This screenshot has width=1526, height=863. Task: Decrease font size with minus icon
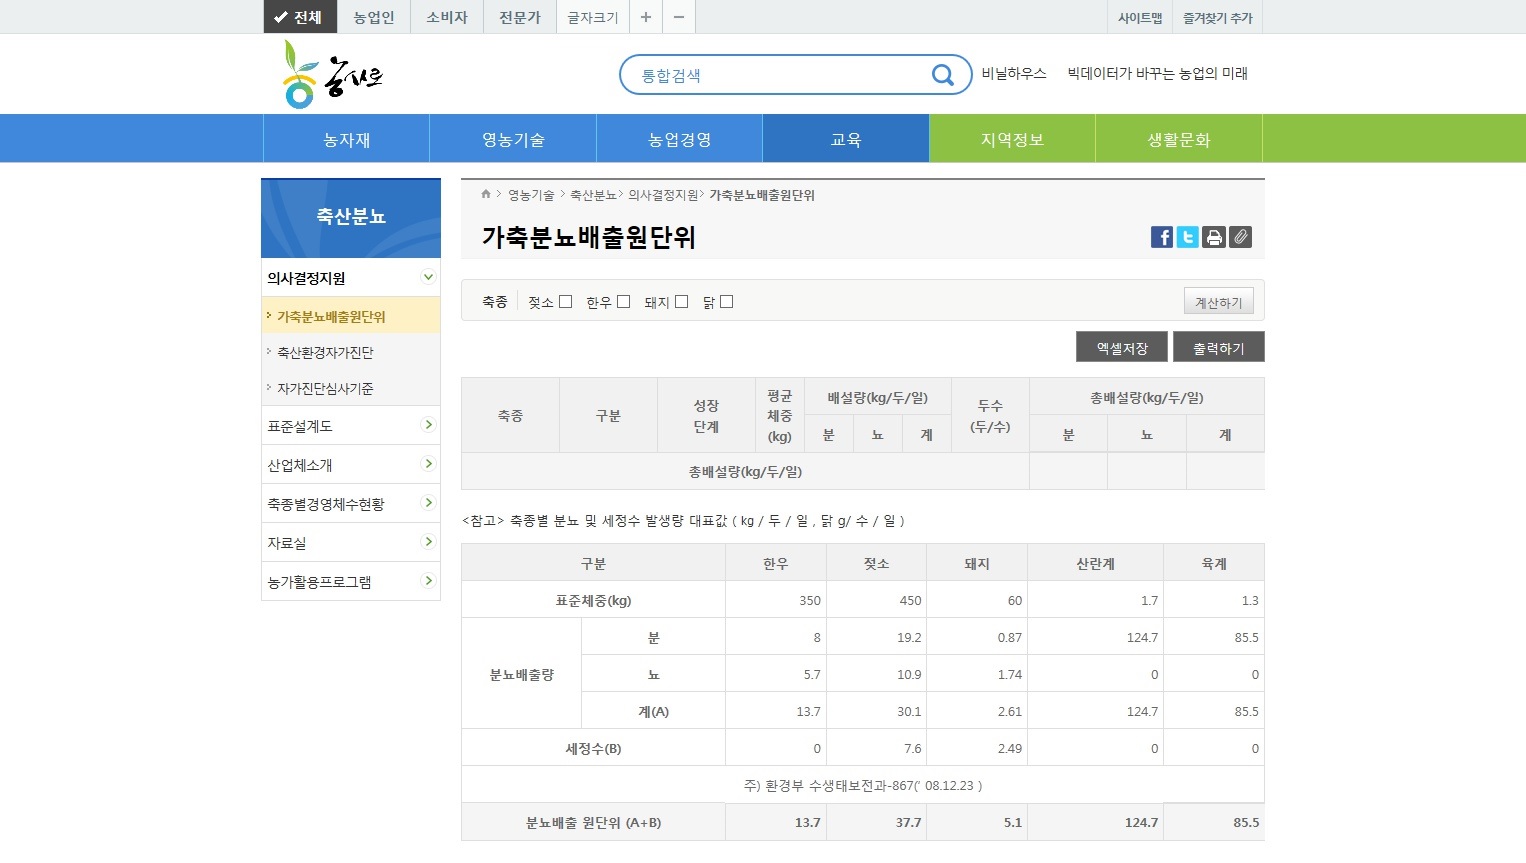pos(679,17)
